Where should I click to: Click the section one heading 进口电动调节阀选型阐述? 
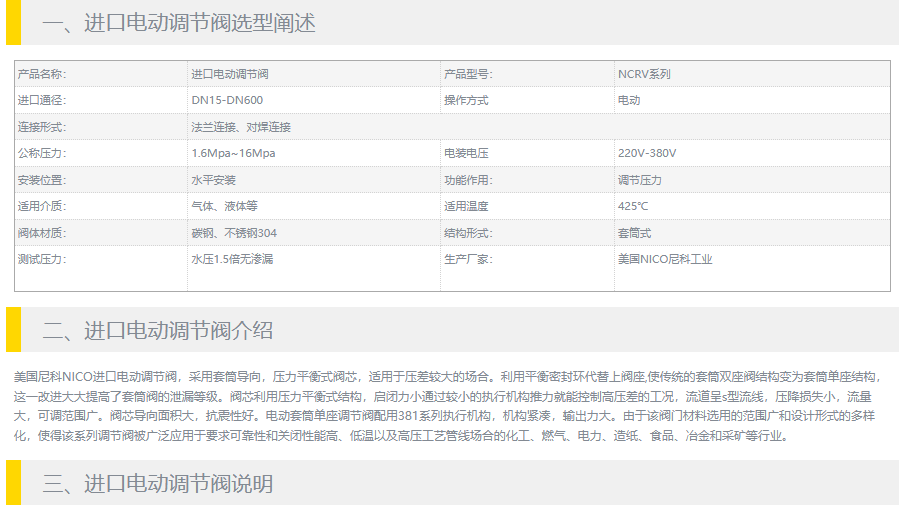coord(178,23)
